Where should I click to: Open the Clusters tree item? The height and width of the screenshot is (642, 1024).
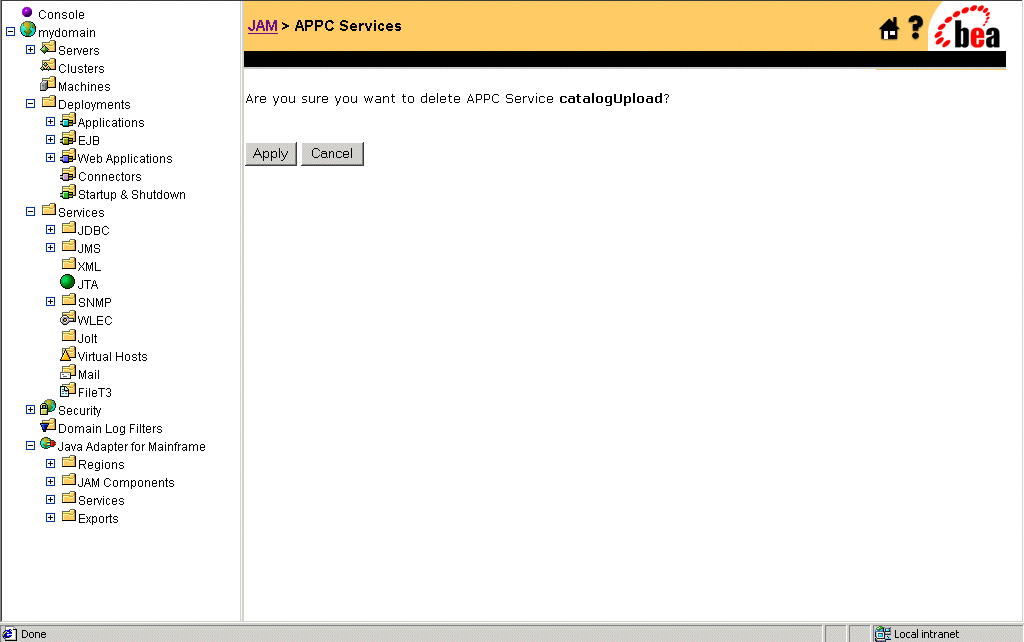click(x=81, y=69)
